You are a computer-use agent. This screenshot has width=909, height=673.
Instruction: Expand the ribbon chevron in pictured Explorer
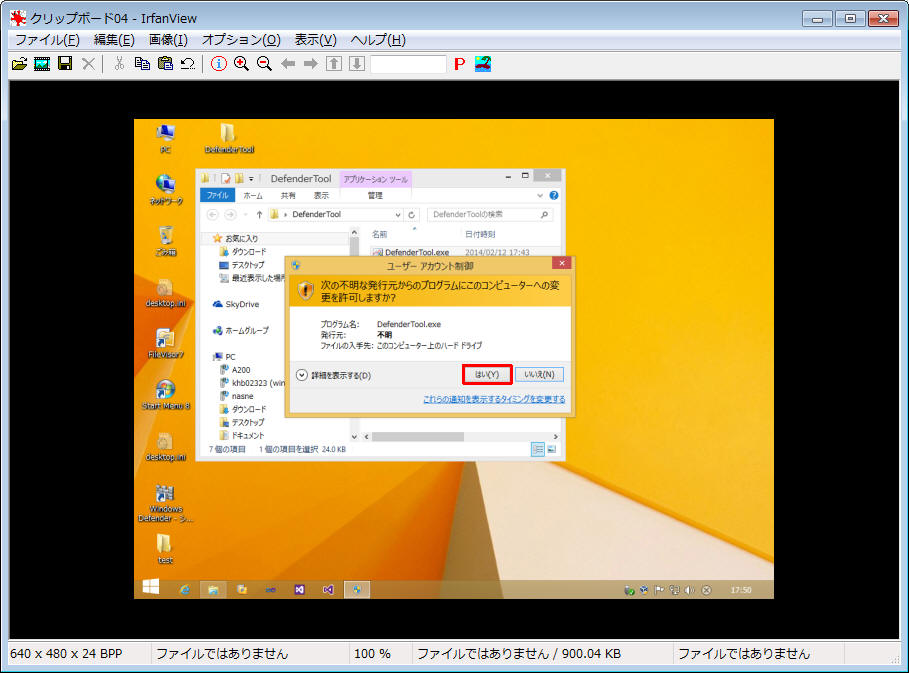[540, 195]
